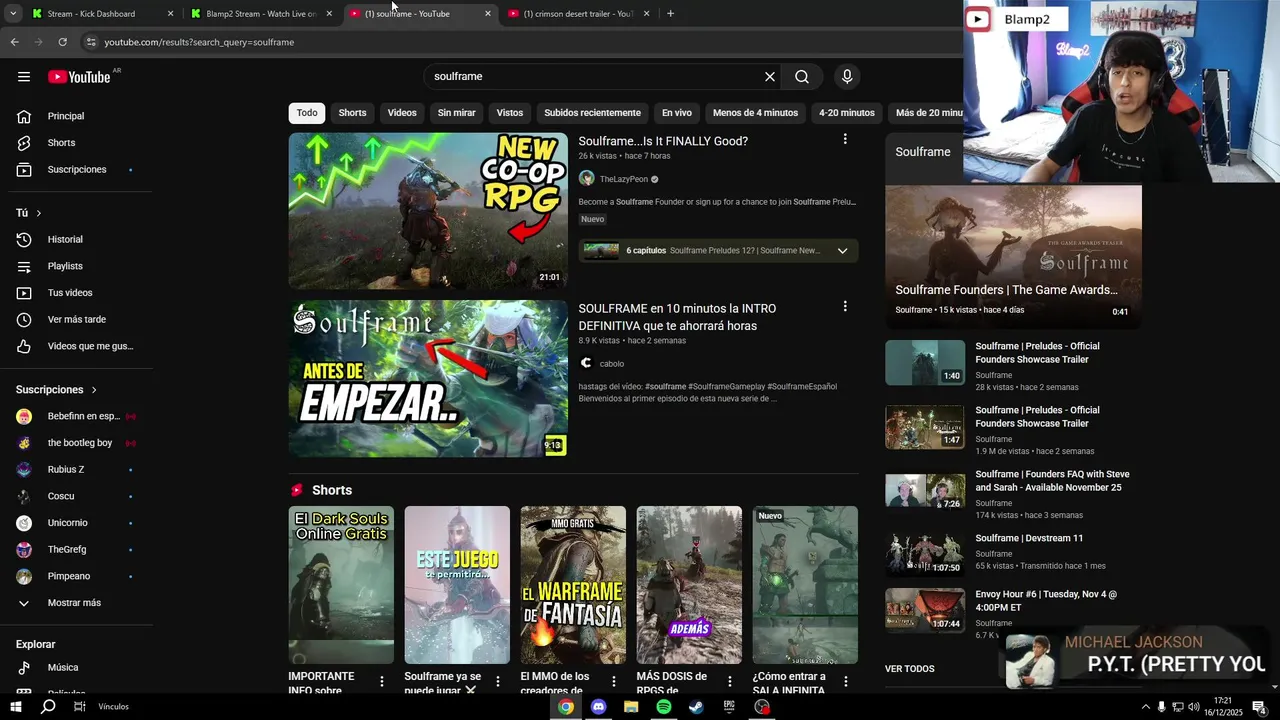This screenshot has width=1280, height=720.
Task: Play El Warframe de Fantasía short
Action: [573, 585]
